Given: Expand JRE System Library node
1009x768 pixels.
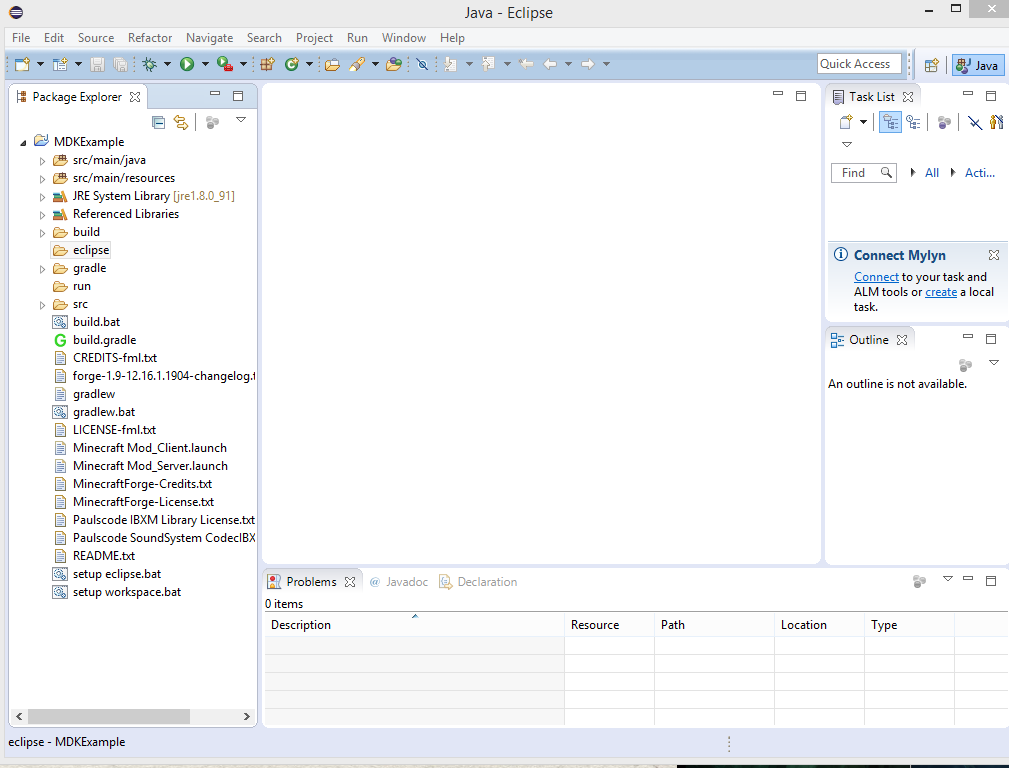Looking at the screenshot, I should (42, 197).
